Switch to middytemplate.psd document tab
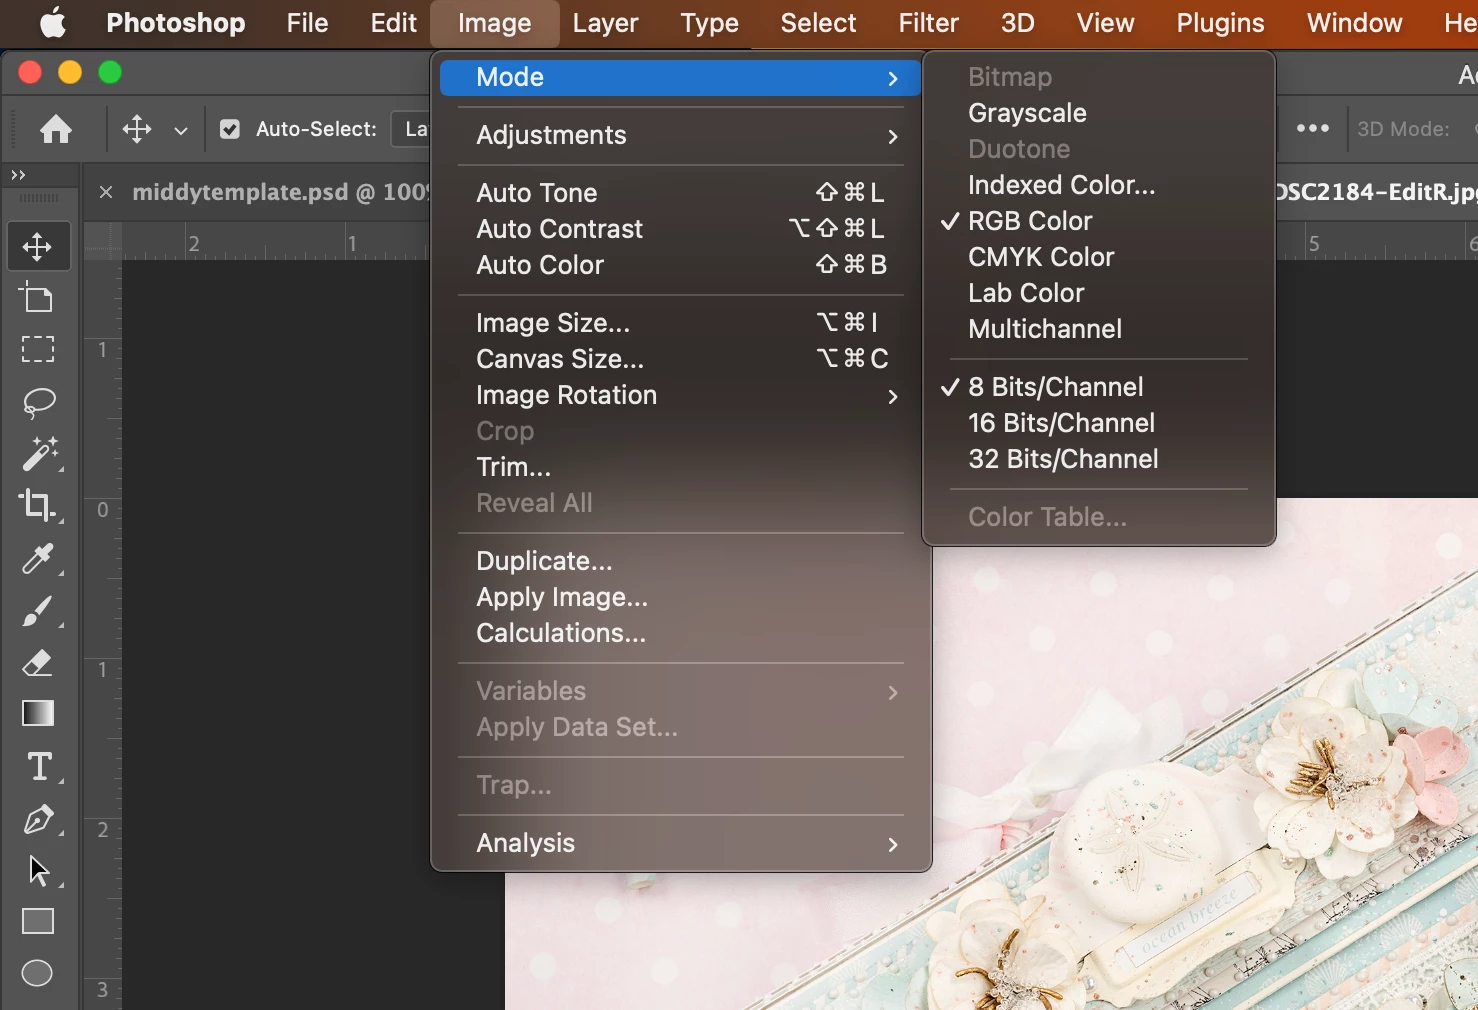 [x=280, y=192]
